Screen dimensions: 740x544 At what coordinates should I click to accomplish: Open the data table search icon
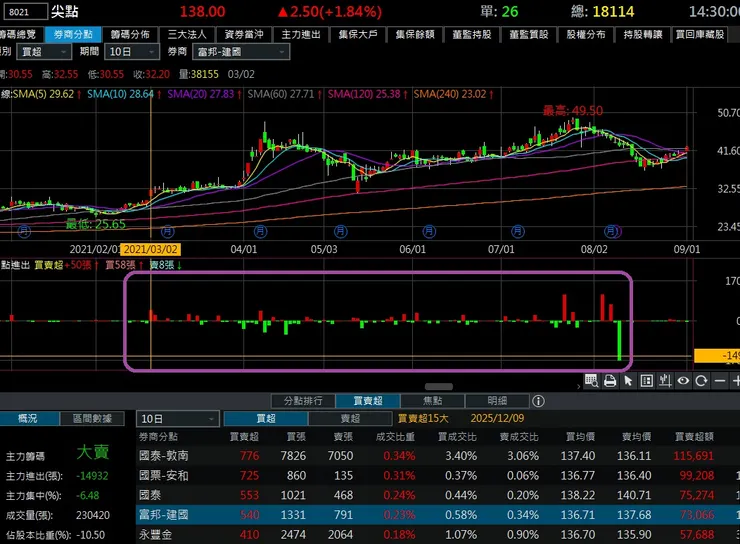(x=591, y=380)
